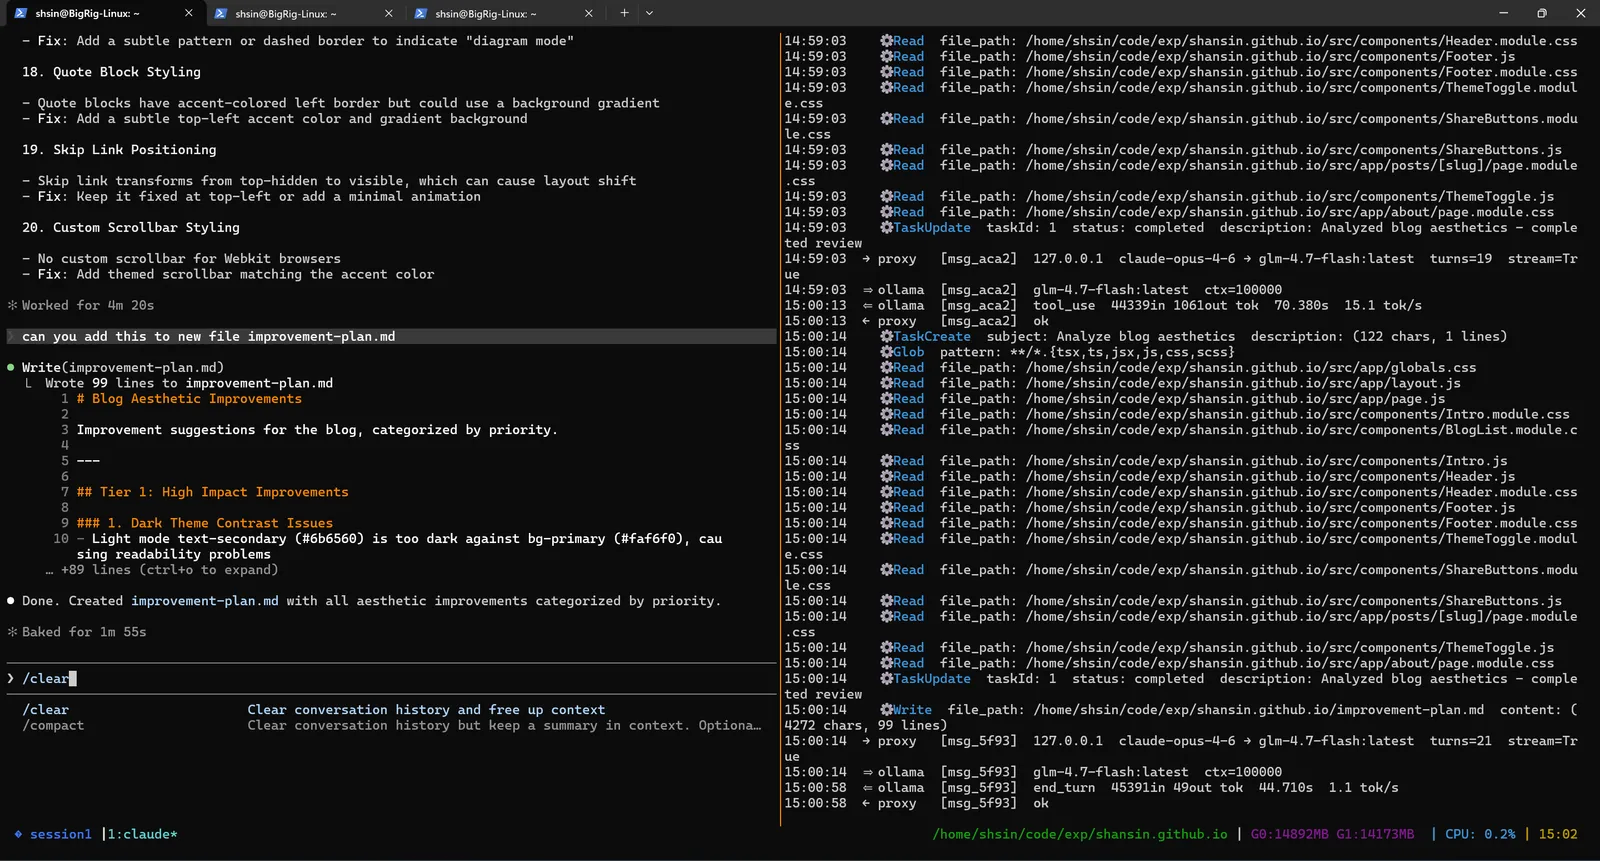Expand the '+89 lines (ctrl+o to expand)' text
1600x861 pixels.
tap(168, 570)
